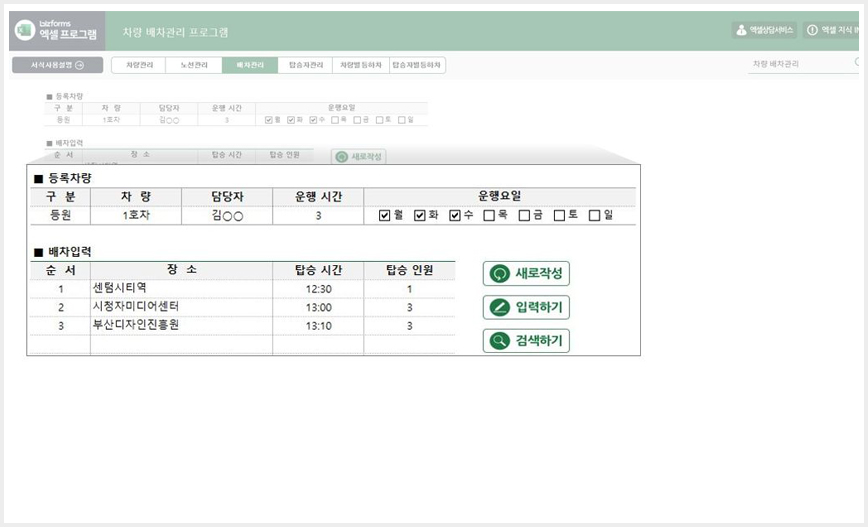Click the 입력하기 button with the pencil icon
Viewport: 868px width, 527px height.
(526, 307)
